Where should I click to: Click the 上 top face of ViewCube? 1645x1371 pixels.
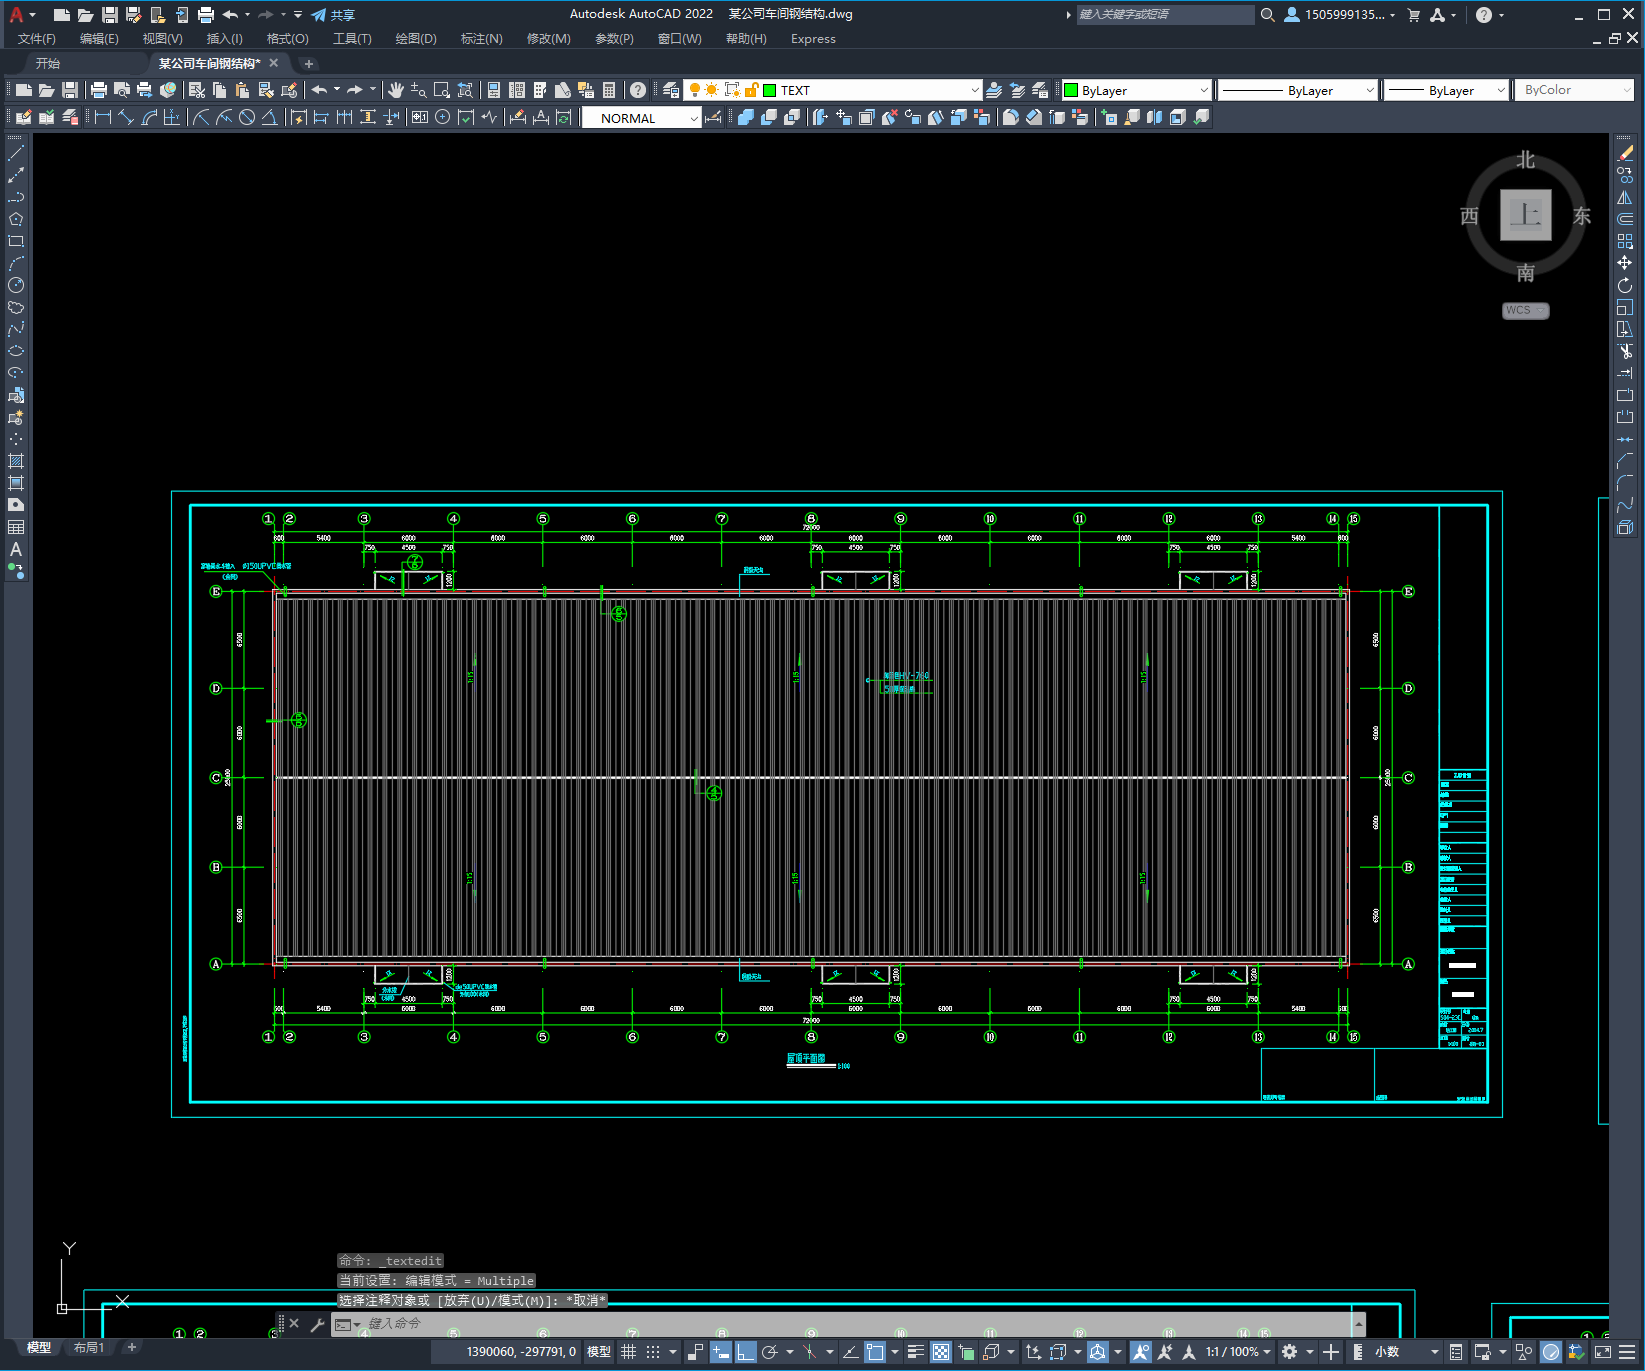pyautogui.click(x=1525, y=215)
